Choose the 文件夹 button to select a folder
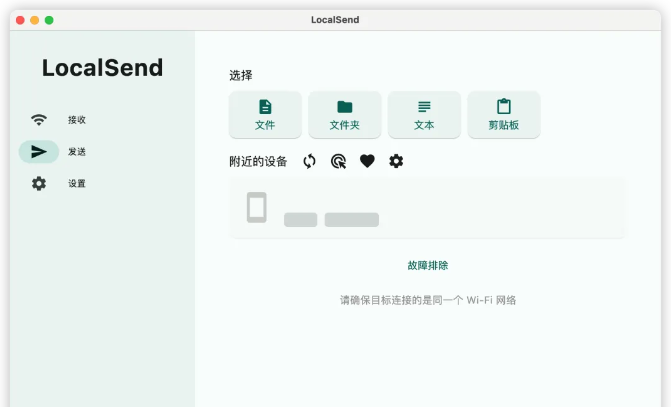This screenshot has width=671, height=407. [344, 115]
